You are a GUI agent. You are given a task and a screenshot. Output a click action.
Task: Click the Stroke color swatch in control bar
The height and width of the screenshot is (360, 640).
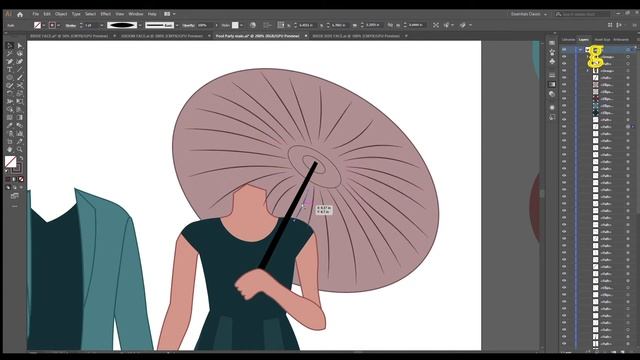52,25
